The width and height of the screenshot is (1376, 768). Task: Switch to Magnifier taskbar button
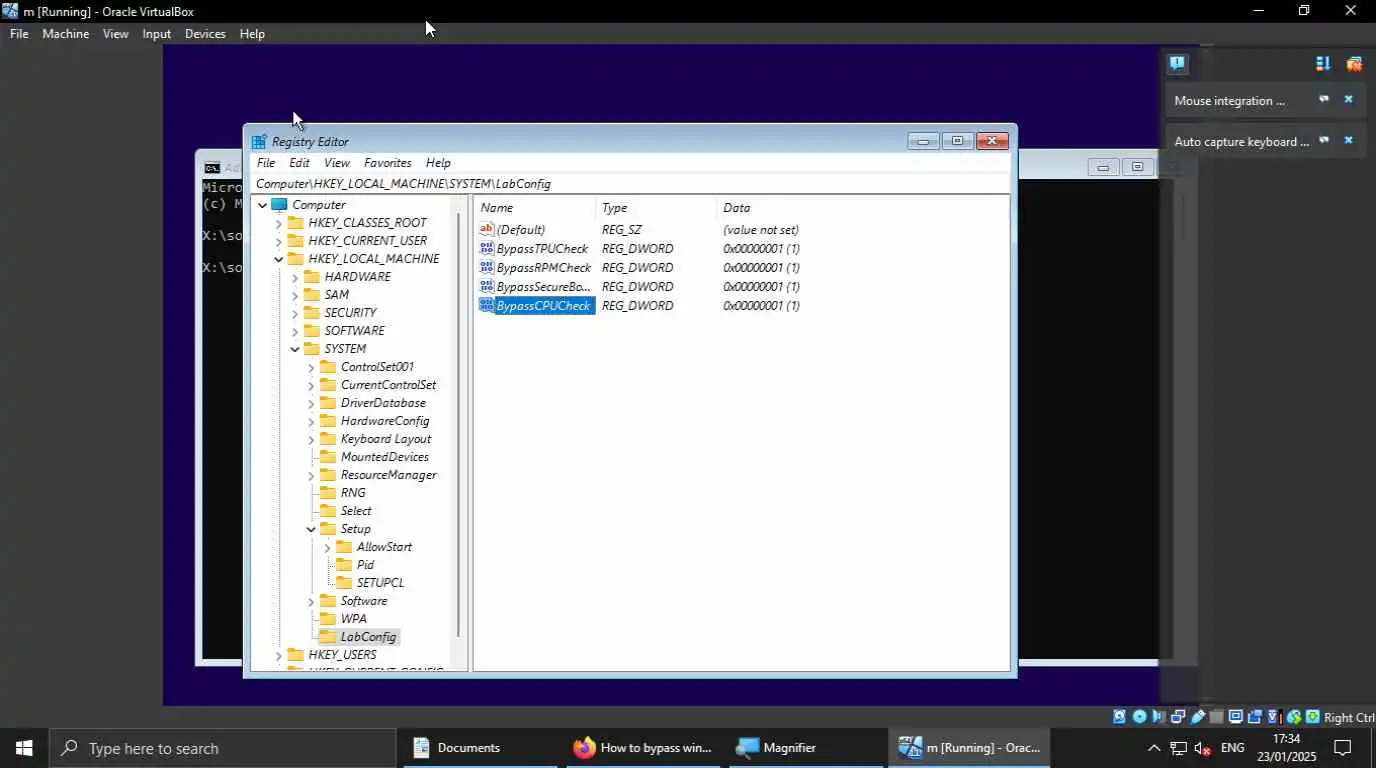pyautogui.click(x=806, y=748)
